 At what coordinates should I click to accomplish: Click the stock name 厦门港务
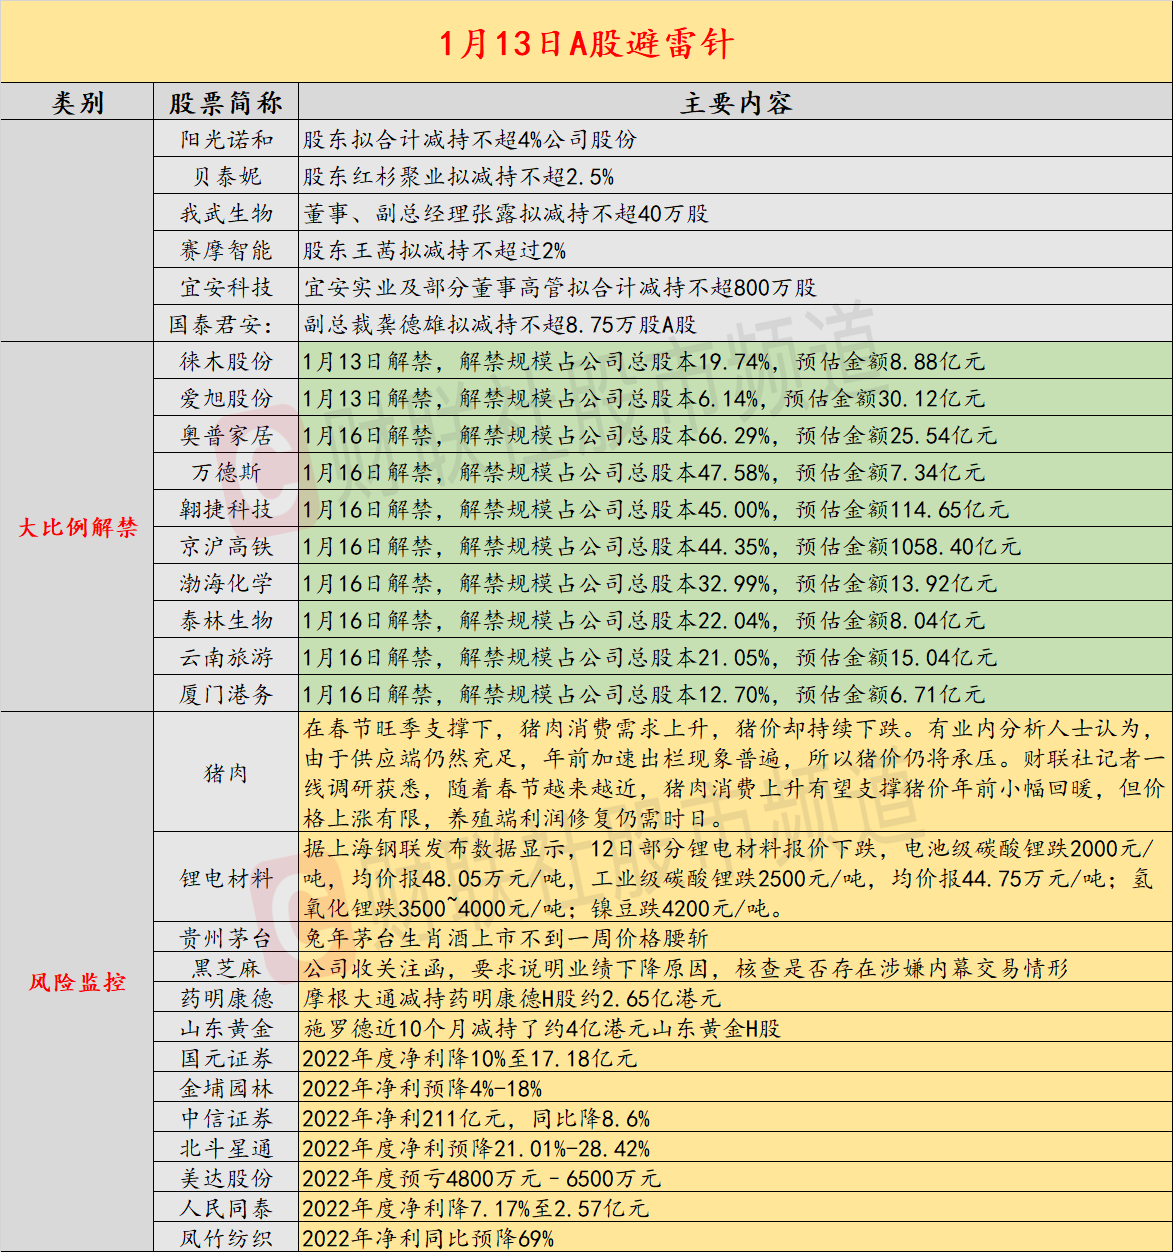click(x=226, y=694)
